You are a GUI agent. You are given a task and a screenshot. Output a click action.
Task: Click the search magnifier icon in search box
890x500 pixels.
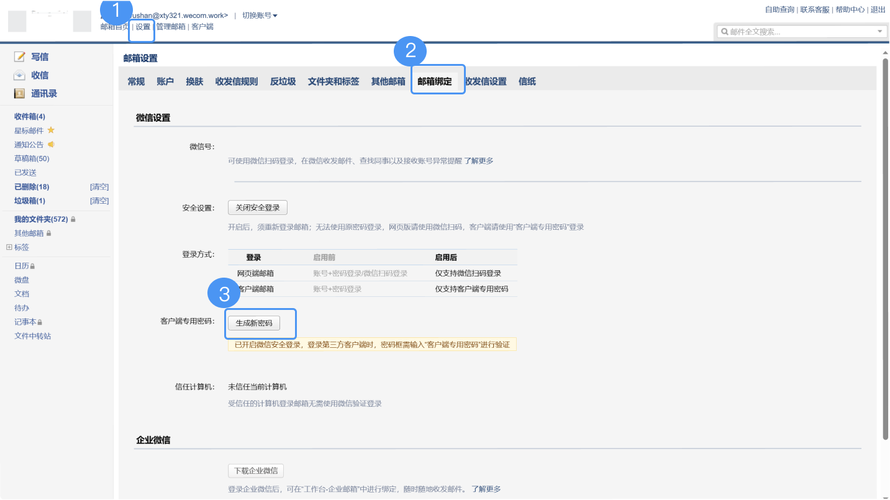[x=725, y=32]
